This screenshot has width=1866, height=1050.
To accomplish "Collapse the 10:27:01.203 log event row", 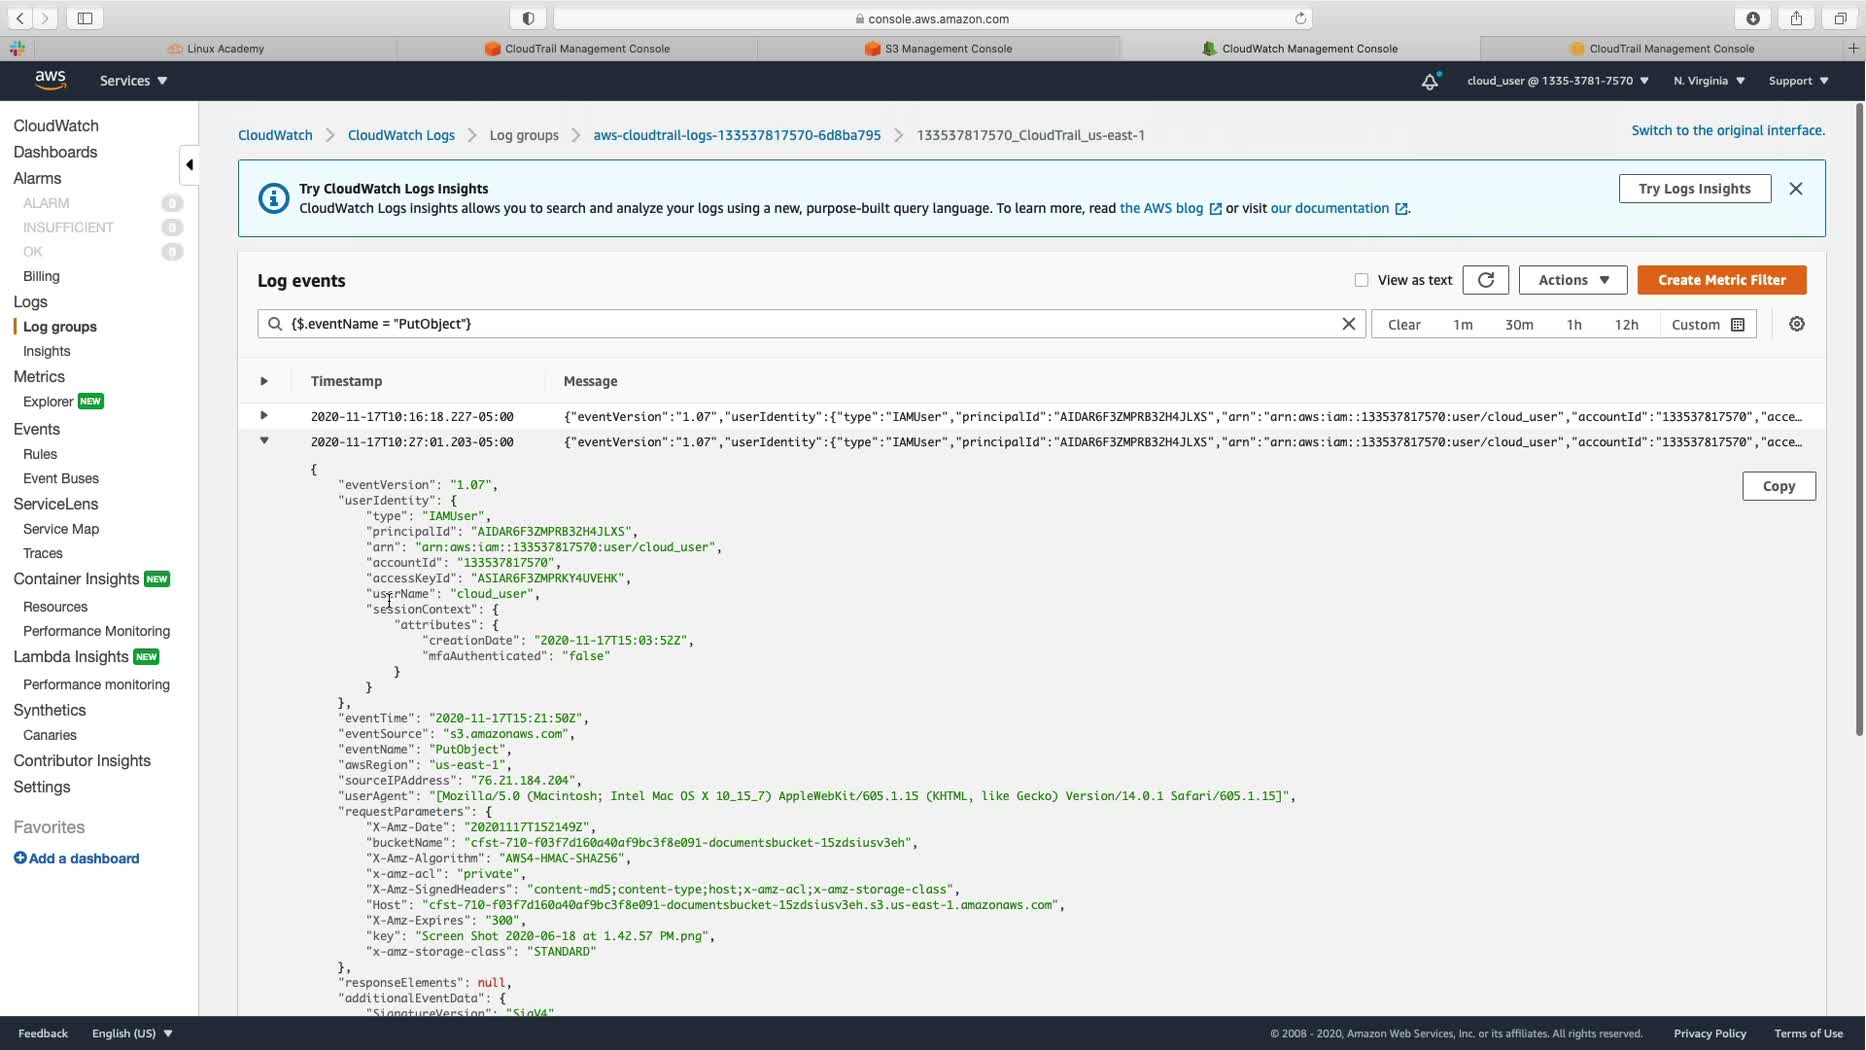I will [264, 441].
